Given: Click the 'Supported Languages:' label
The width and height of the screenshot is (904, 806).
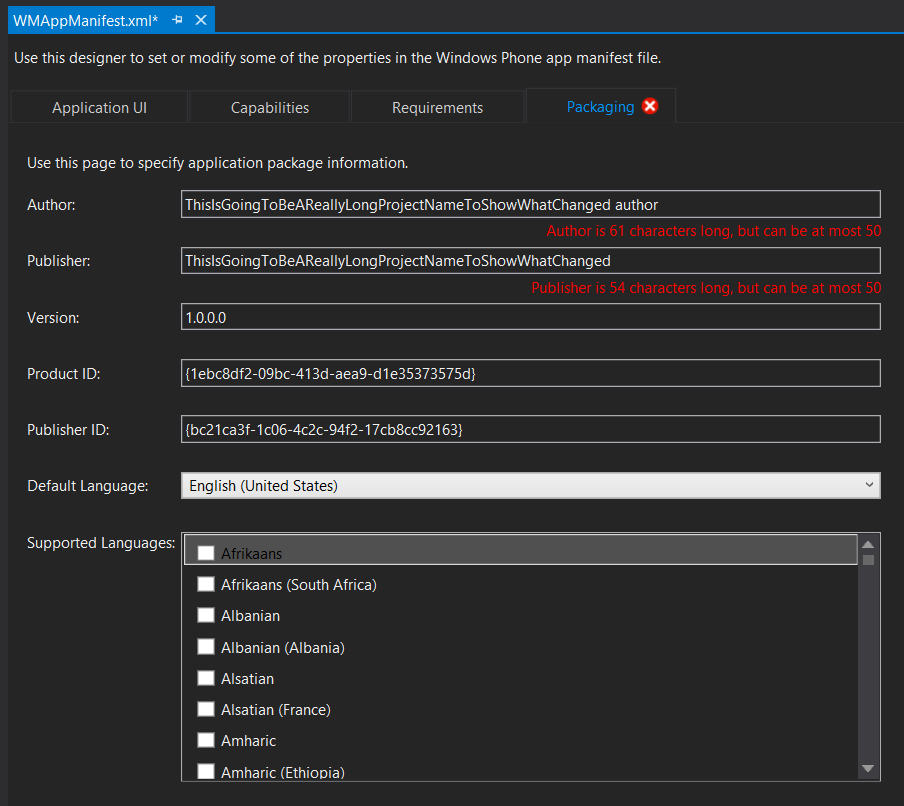Looking at the screenshot, I should click(x=101, y=543).
